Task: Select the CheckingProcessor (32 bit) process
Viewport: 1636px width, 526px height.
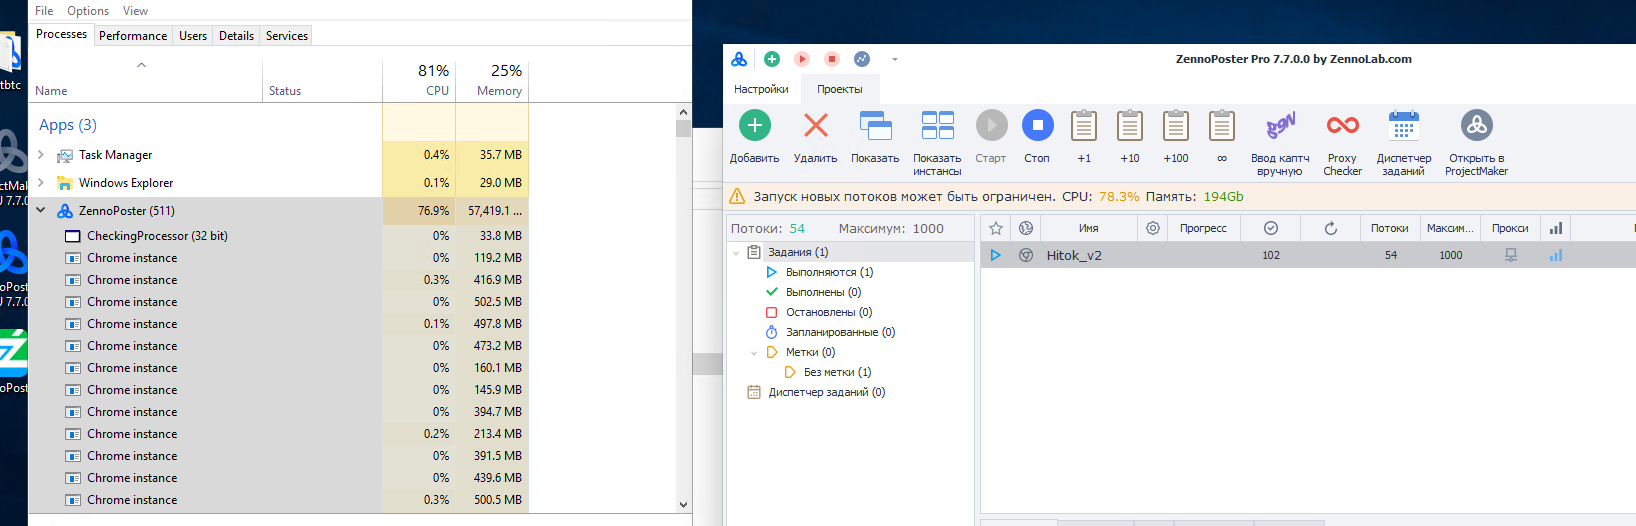Action: coord(157,236)
